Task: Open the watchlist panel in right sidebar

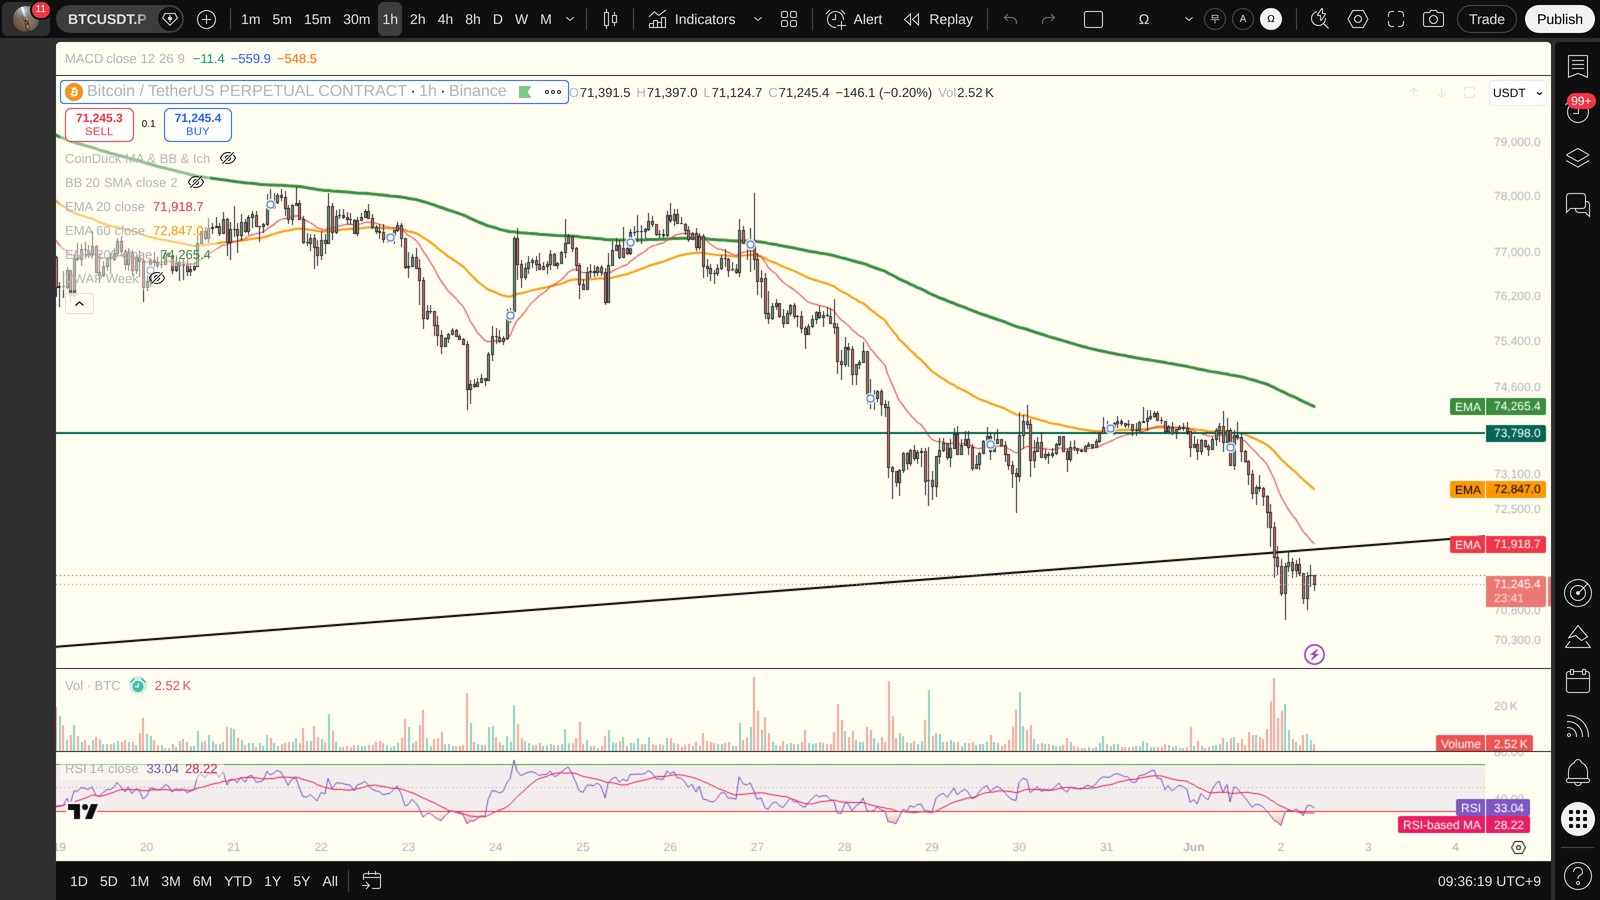Action: pos(1577,66)
